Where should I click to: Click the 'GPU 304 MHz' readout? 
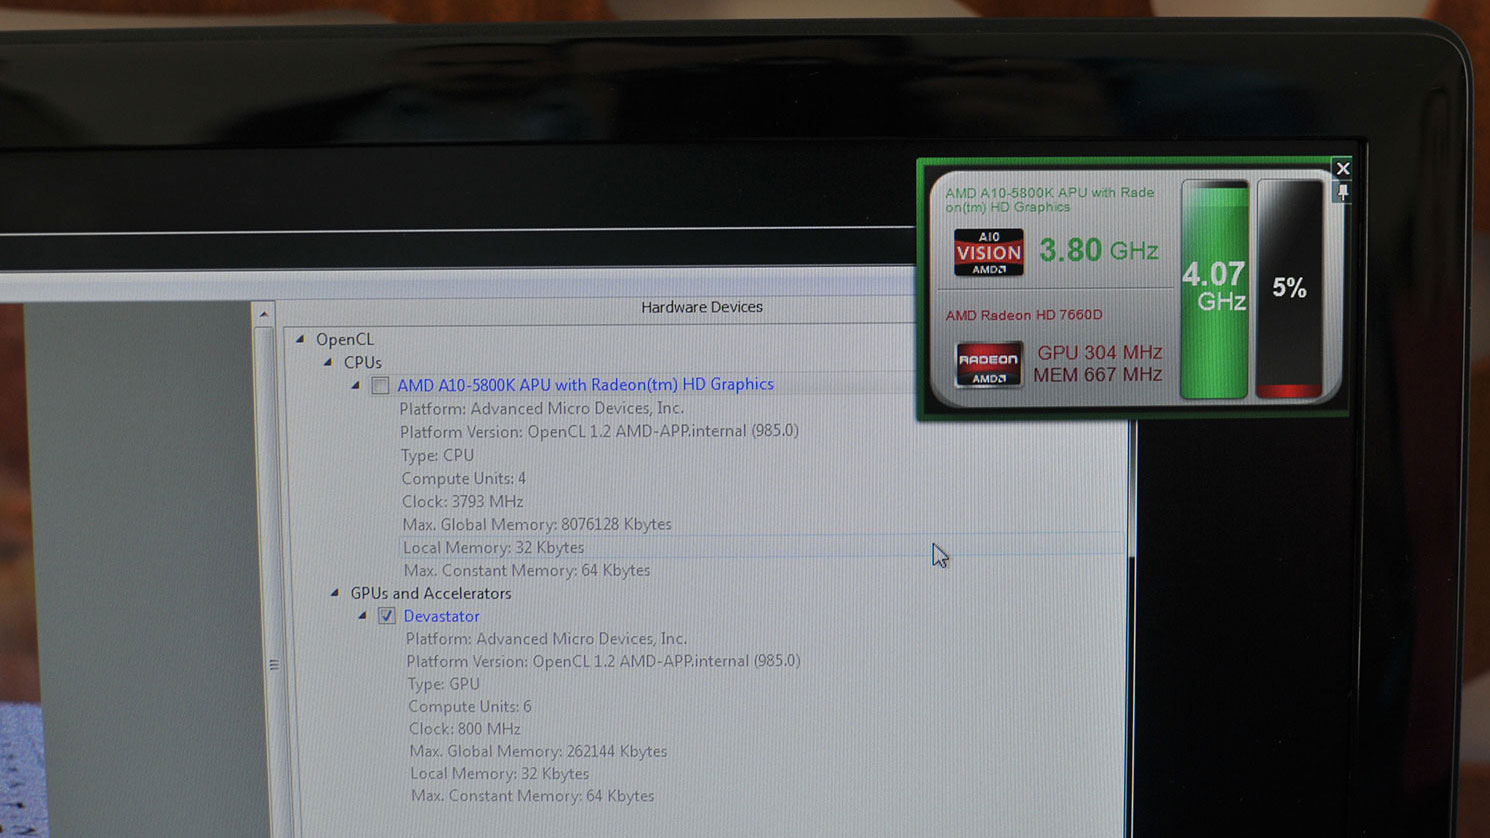1099,352
